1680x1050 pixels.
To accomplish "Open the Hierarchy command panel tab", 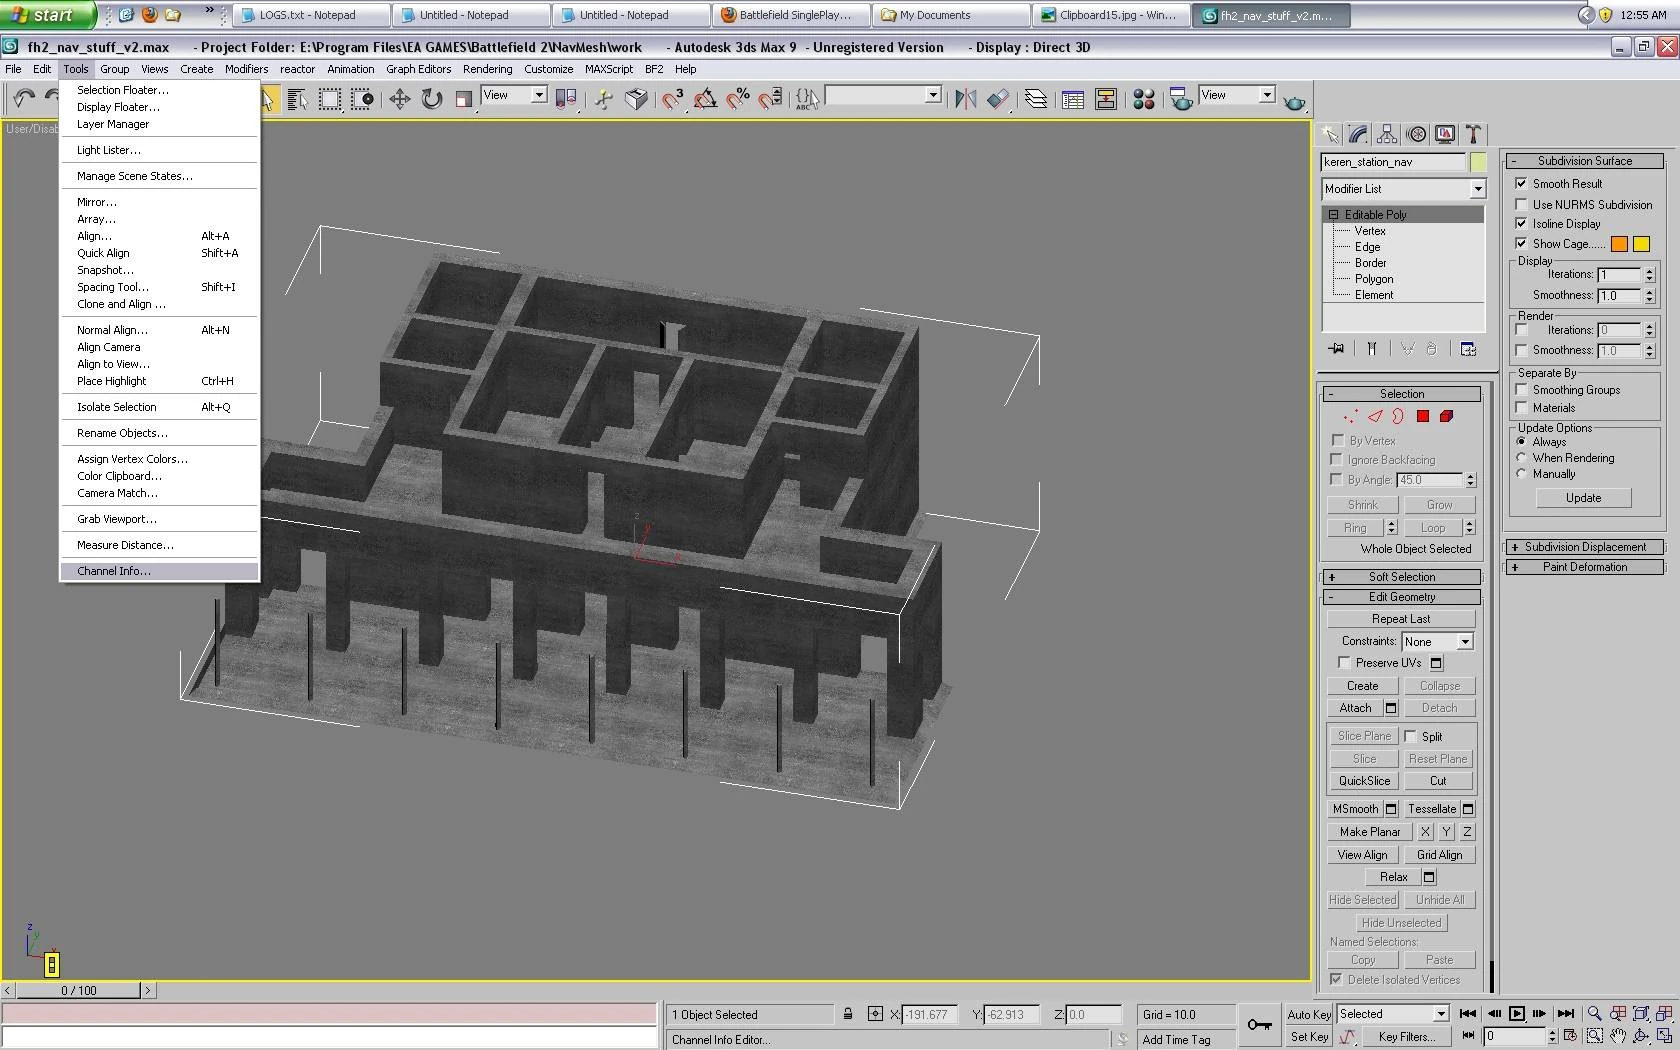I will click(1387, 134).
